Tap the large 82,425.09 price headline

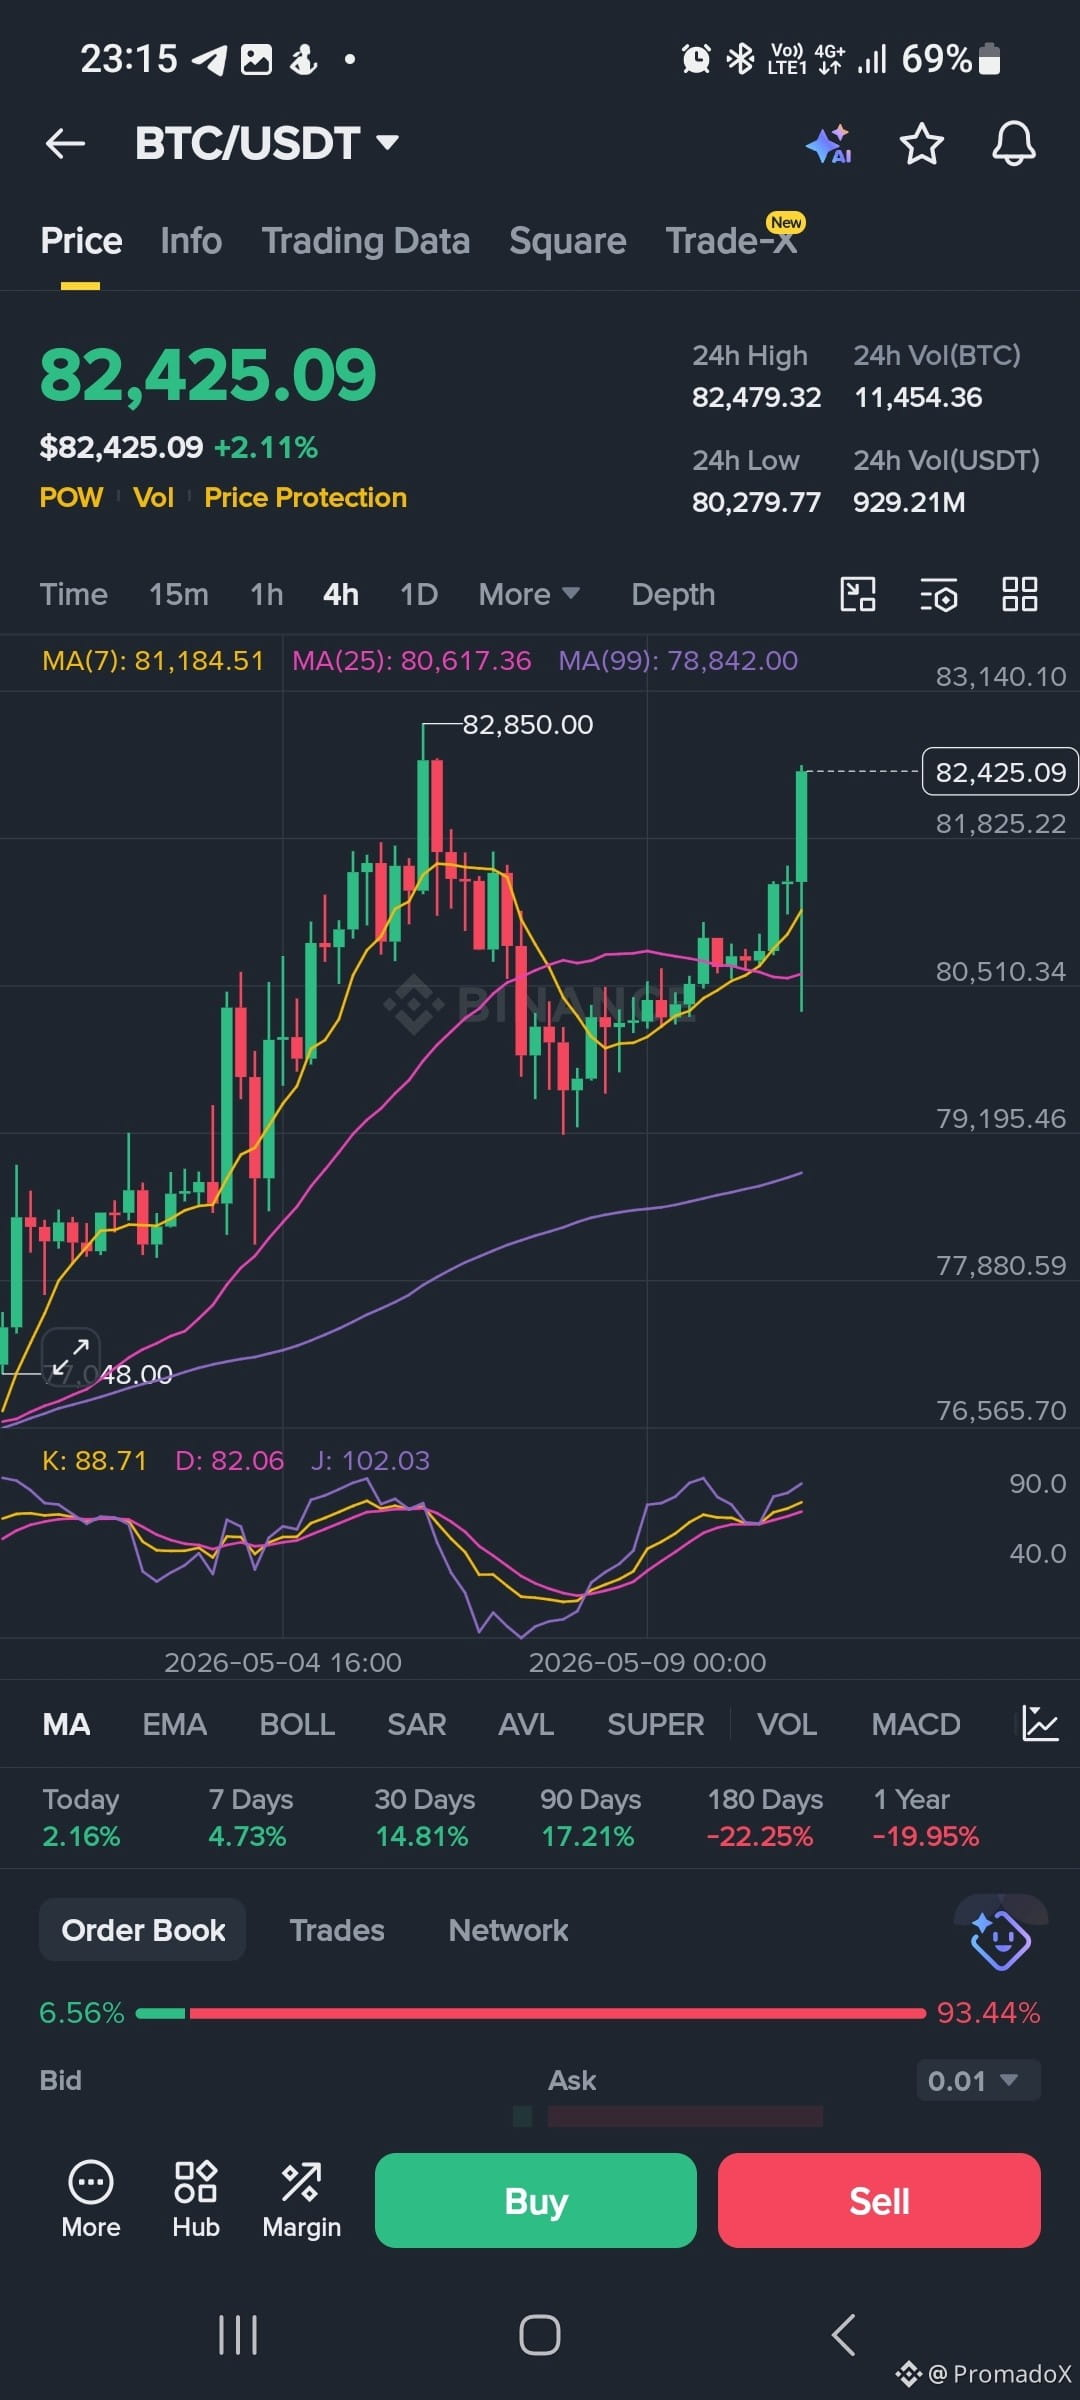click(208, 375)
